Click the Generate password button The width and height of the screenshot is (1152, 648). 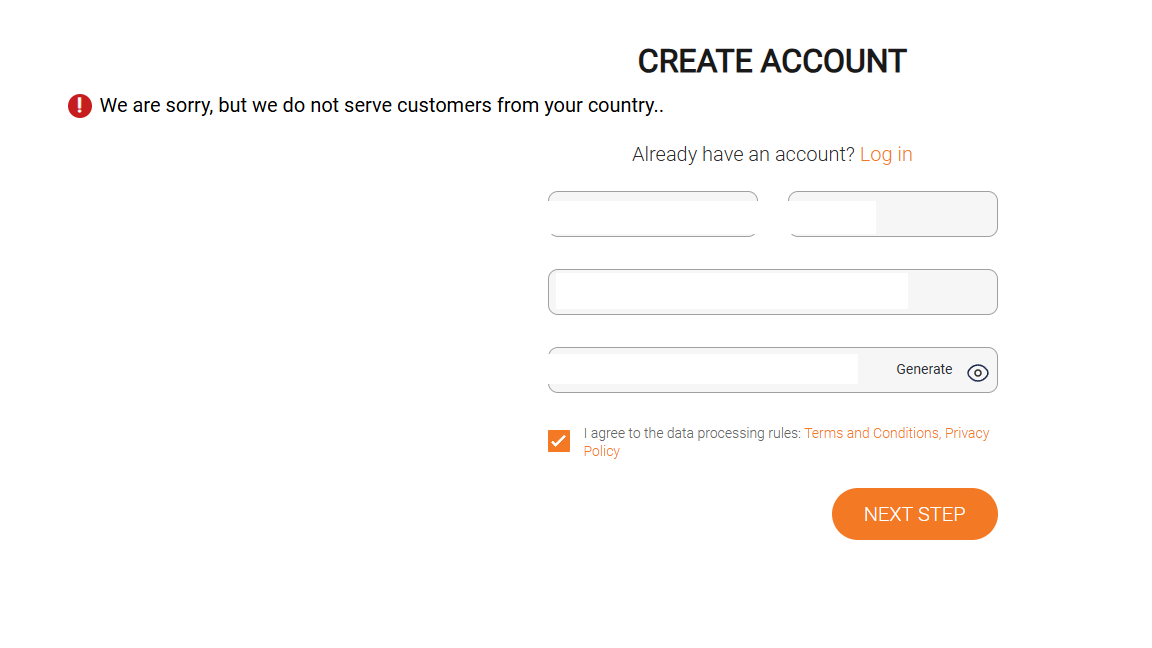coord(924,370)
